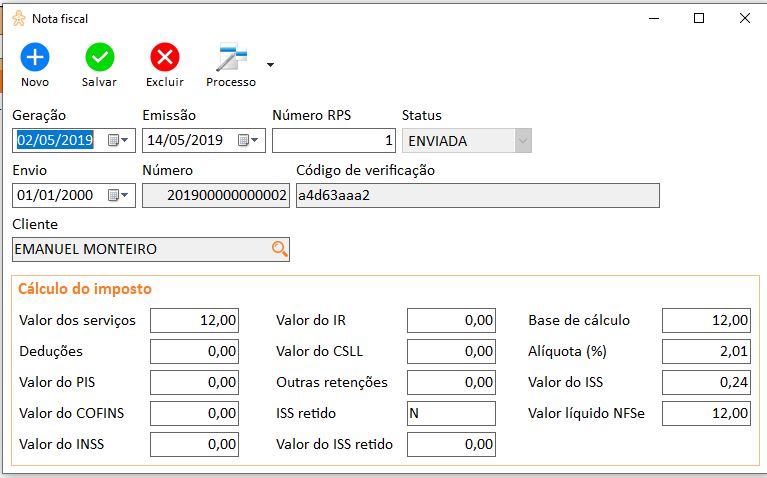The image size is (767, 478).
Task: Click the Valor do INSS field
Action: coord(194,444)
